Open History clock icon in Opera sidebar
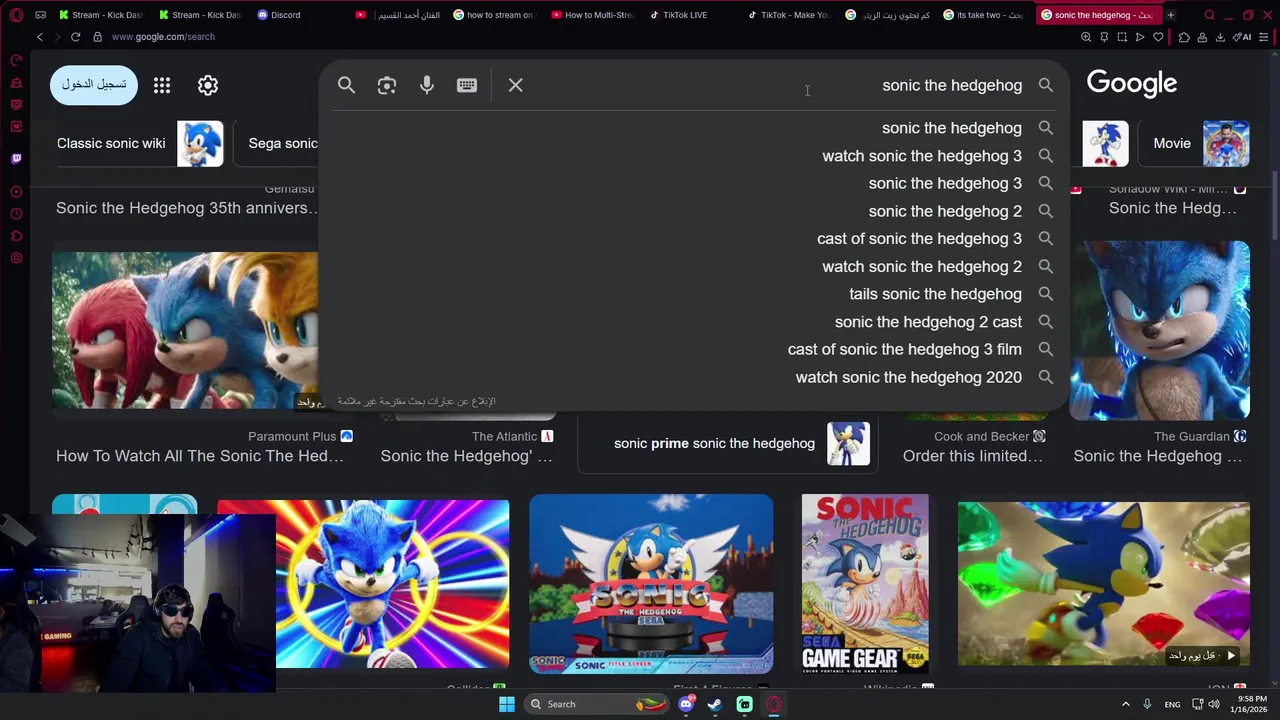Image resolution: width=1280 pixels, height=720 pixels. [x=16, y=214]
